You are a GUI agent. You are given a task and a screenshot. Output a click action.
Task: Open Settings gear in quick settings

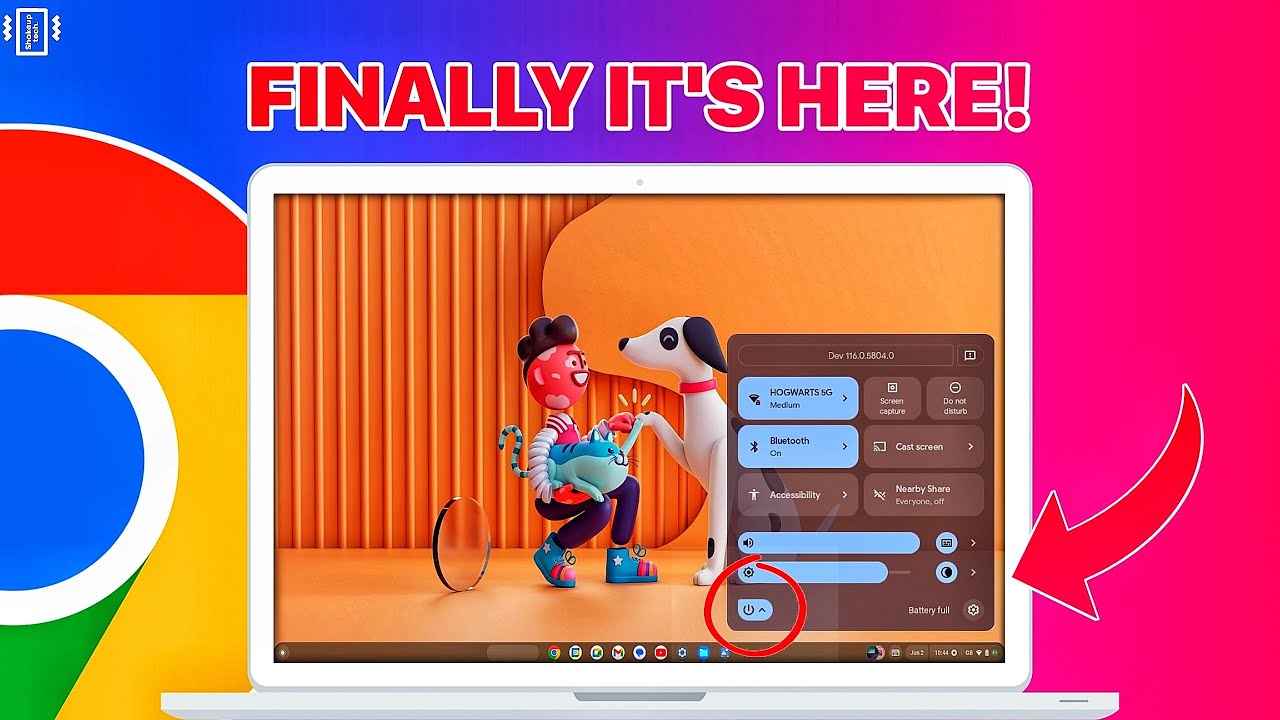tap(973, 610)
